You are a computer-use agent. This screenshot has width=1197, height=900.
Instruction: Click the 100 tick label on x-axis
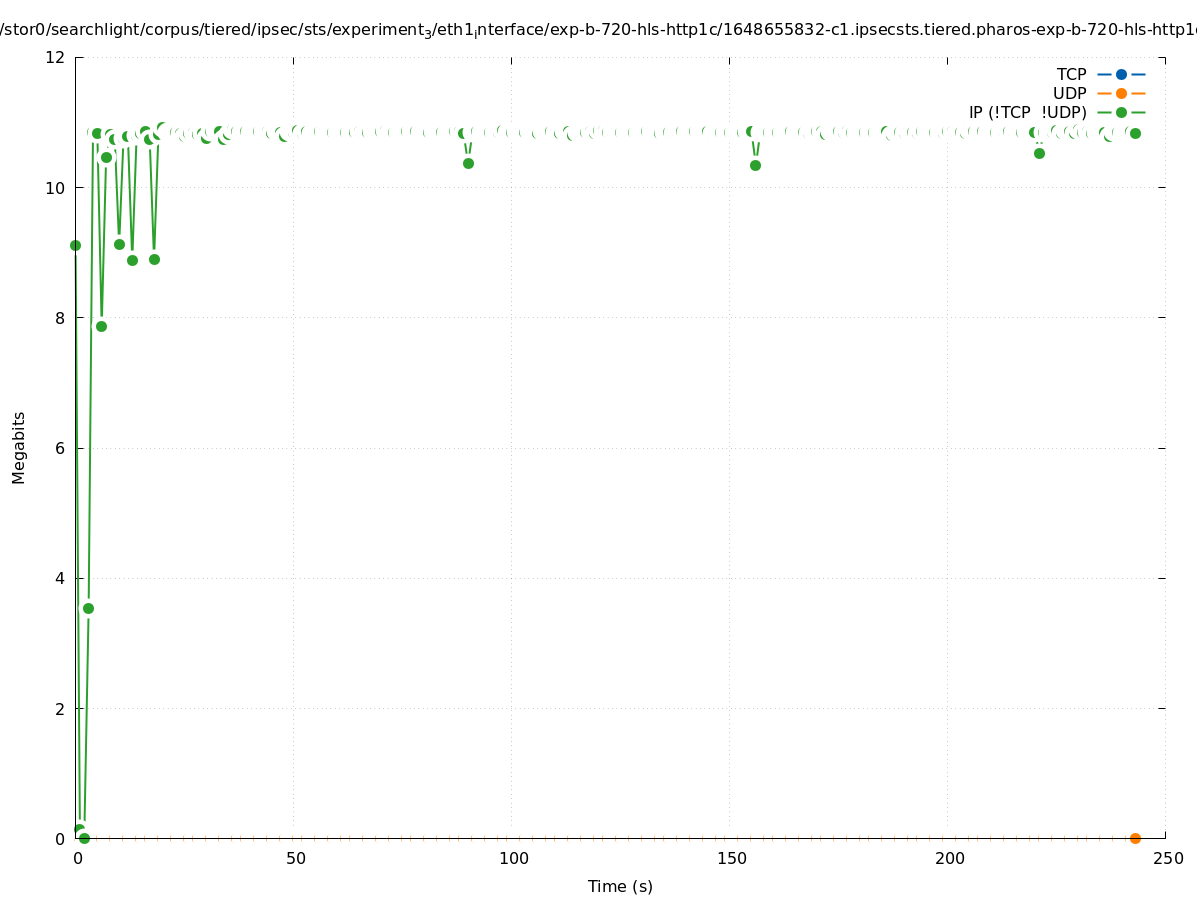point(513,858)
